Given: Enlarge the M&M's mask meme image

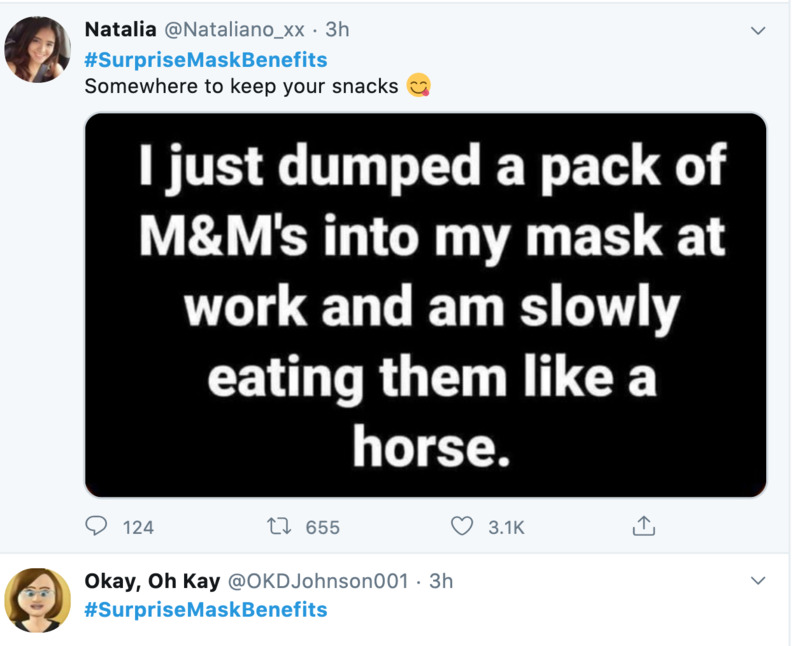Looking at the screenshot, I should pyautogui.click(x=425, y=304).
